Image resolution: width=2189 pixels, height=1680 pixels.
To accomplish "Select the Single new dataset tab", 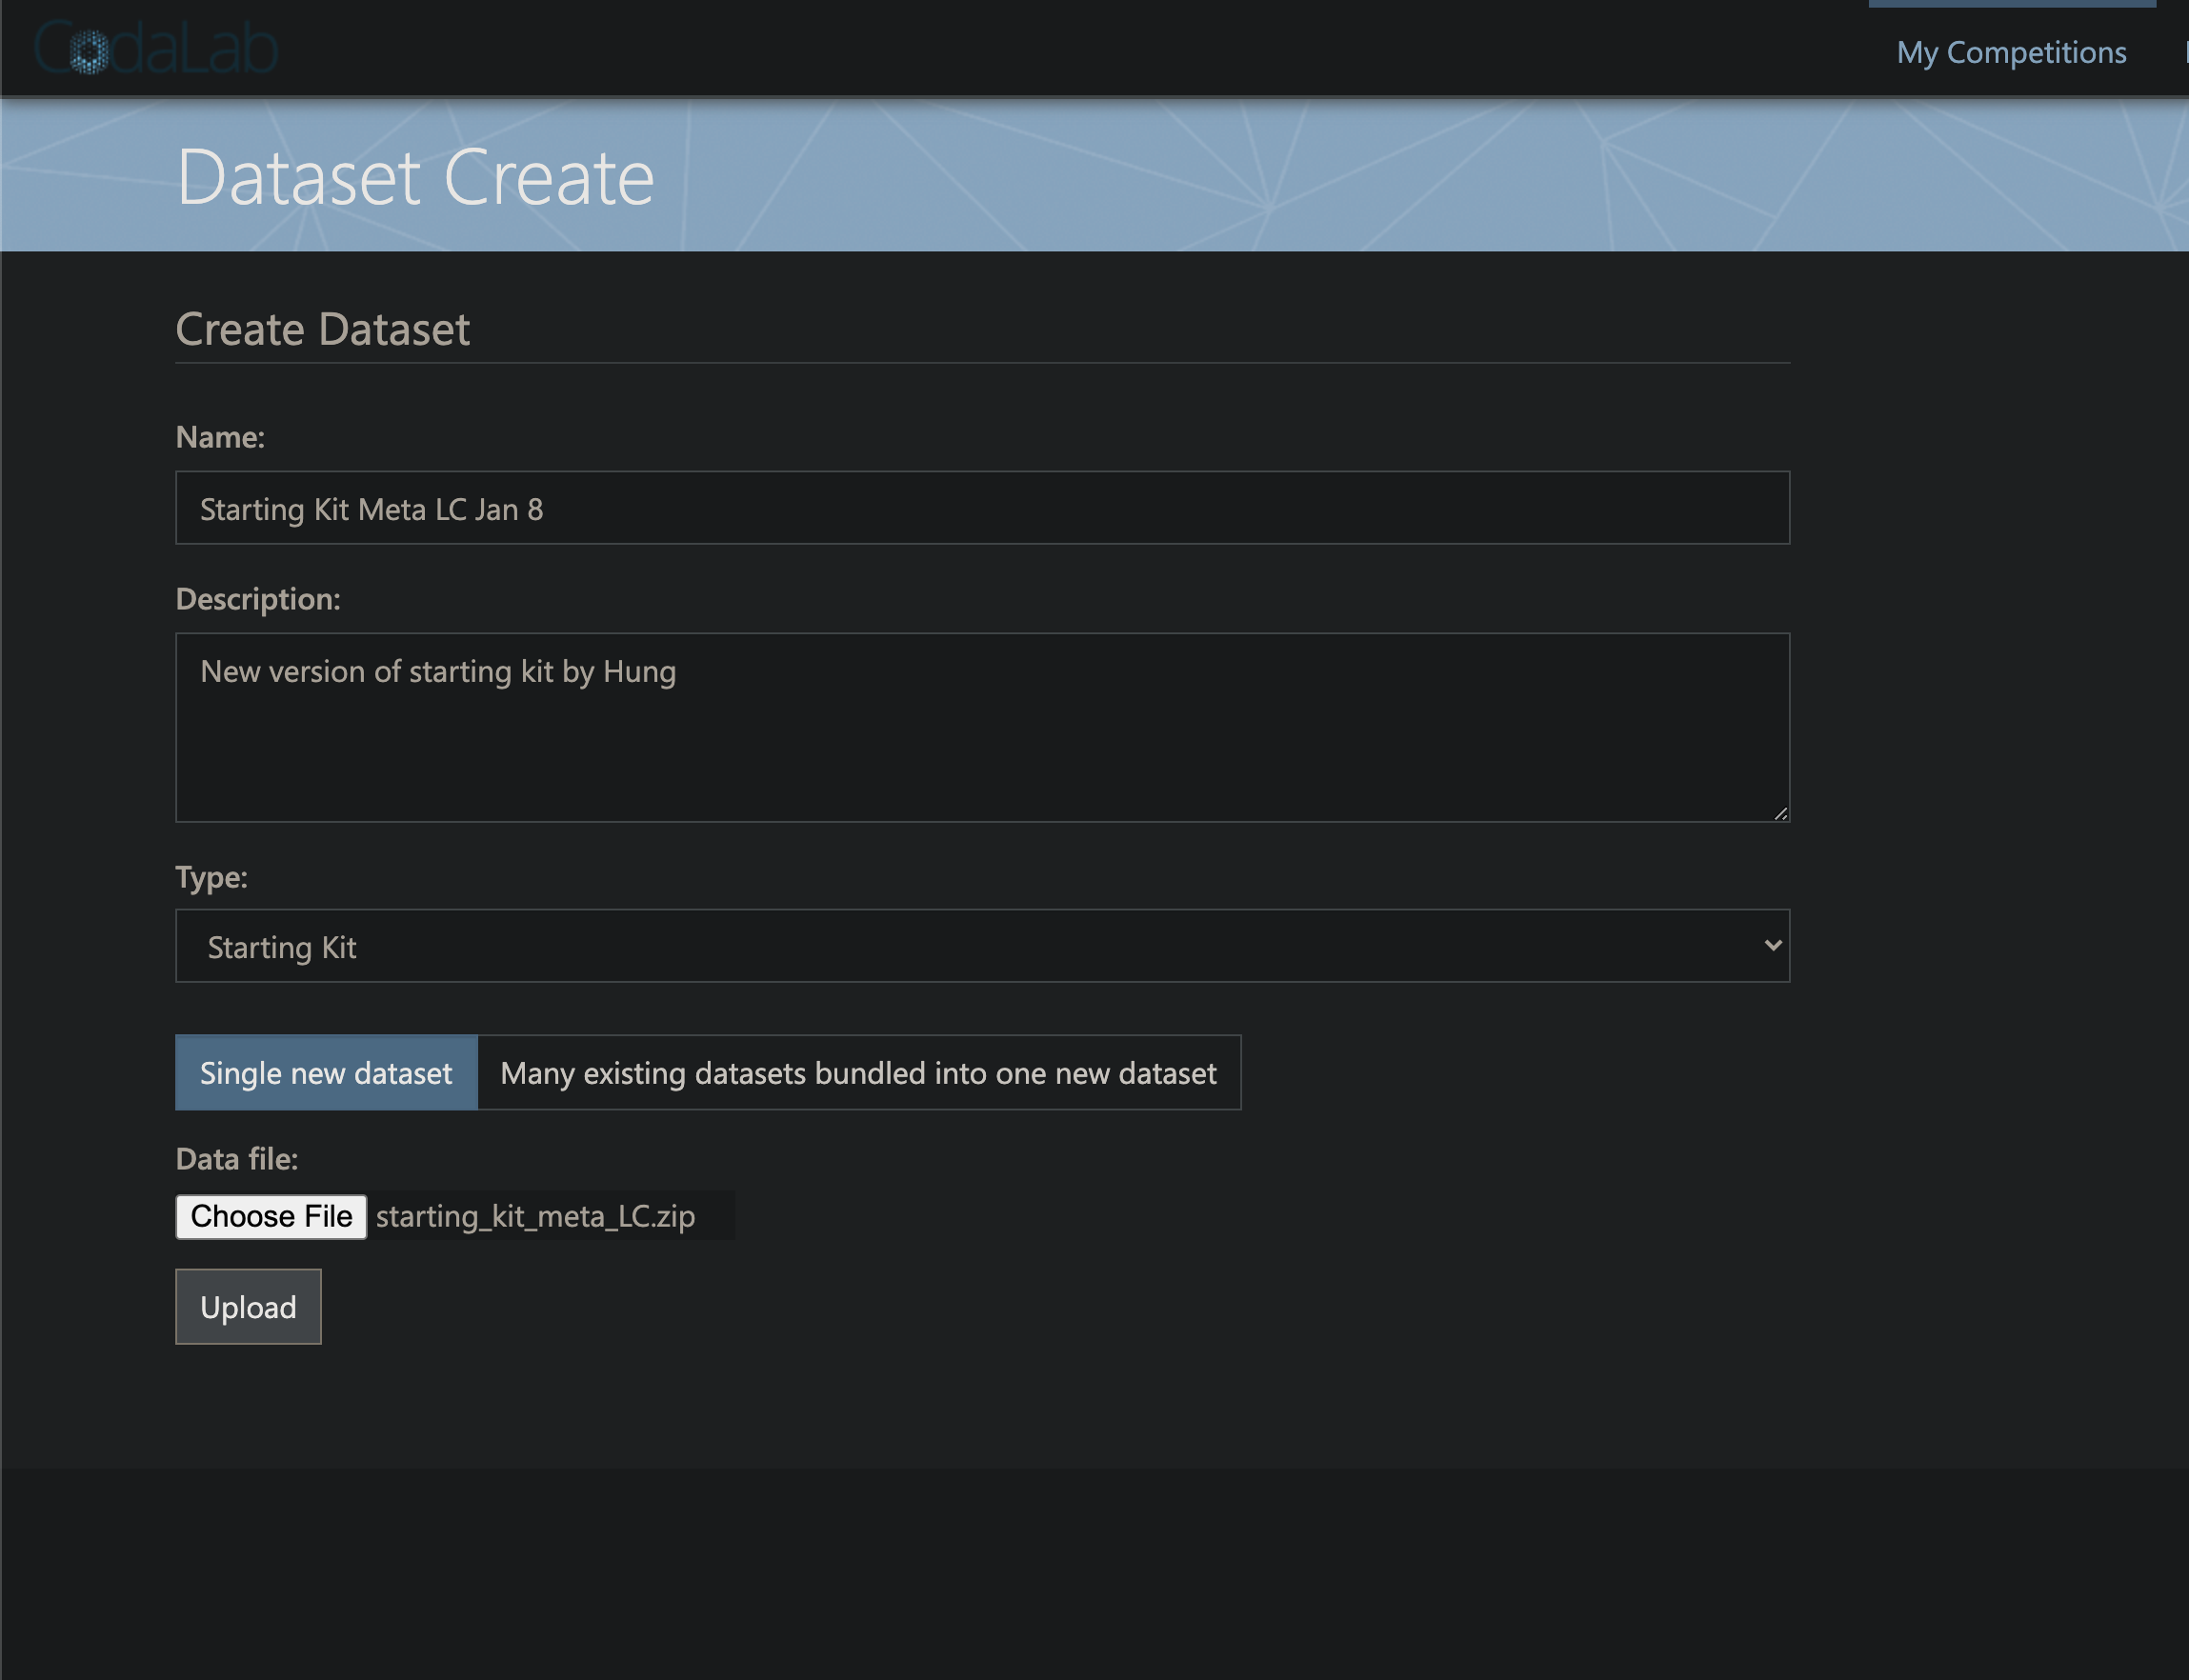I will pos(326,1072).
